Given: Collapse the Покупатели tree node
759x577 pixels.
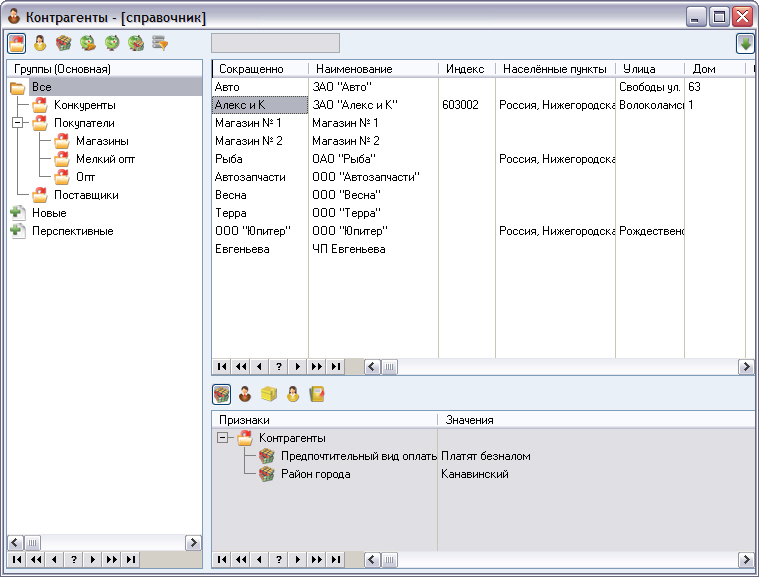Looking at the screenshot, I should [x=17, y=123].
